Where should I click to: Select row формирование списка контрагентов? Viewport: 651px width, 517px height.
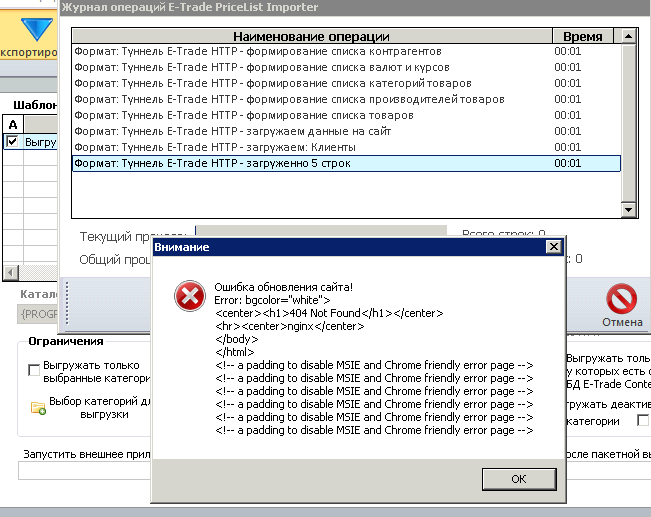tap(346, 51)
